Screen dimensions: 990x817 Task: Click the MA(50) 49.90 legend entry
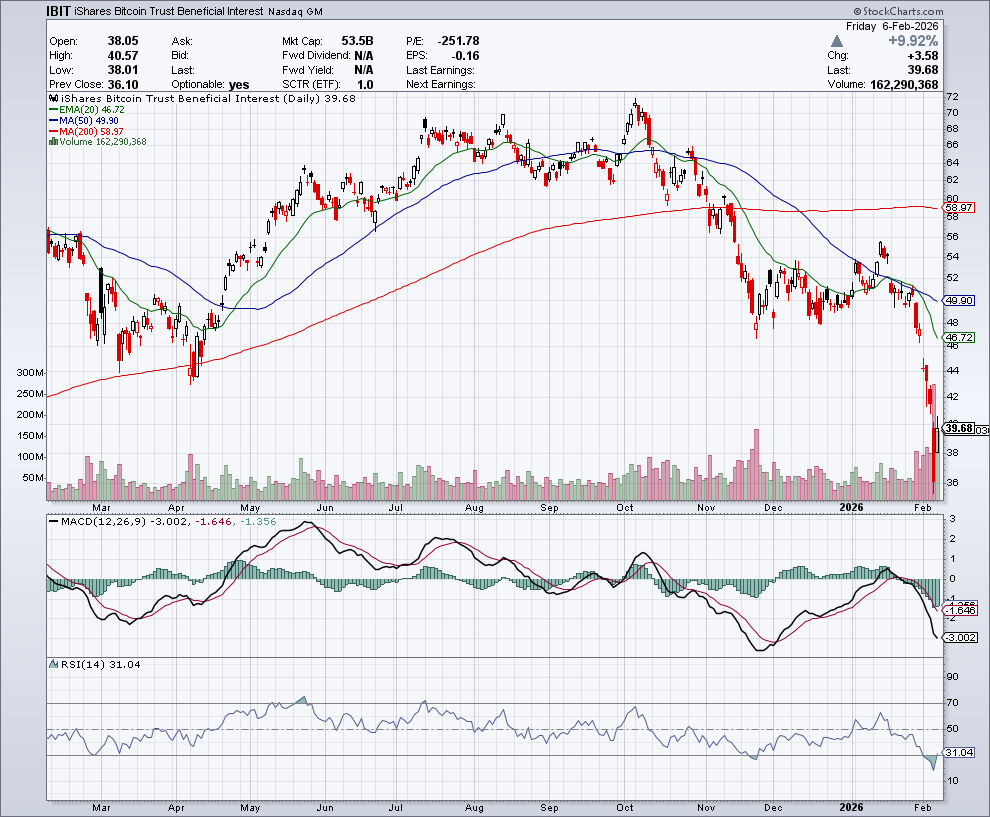pyautogui.click(x=89, y=121)
